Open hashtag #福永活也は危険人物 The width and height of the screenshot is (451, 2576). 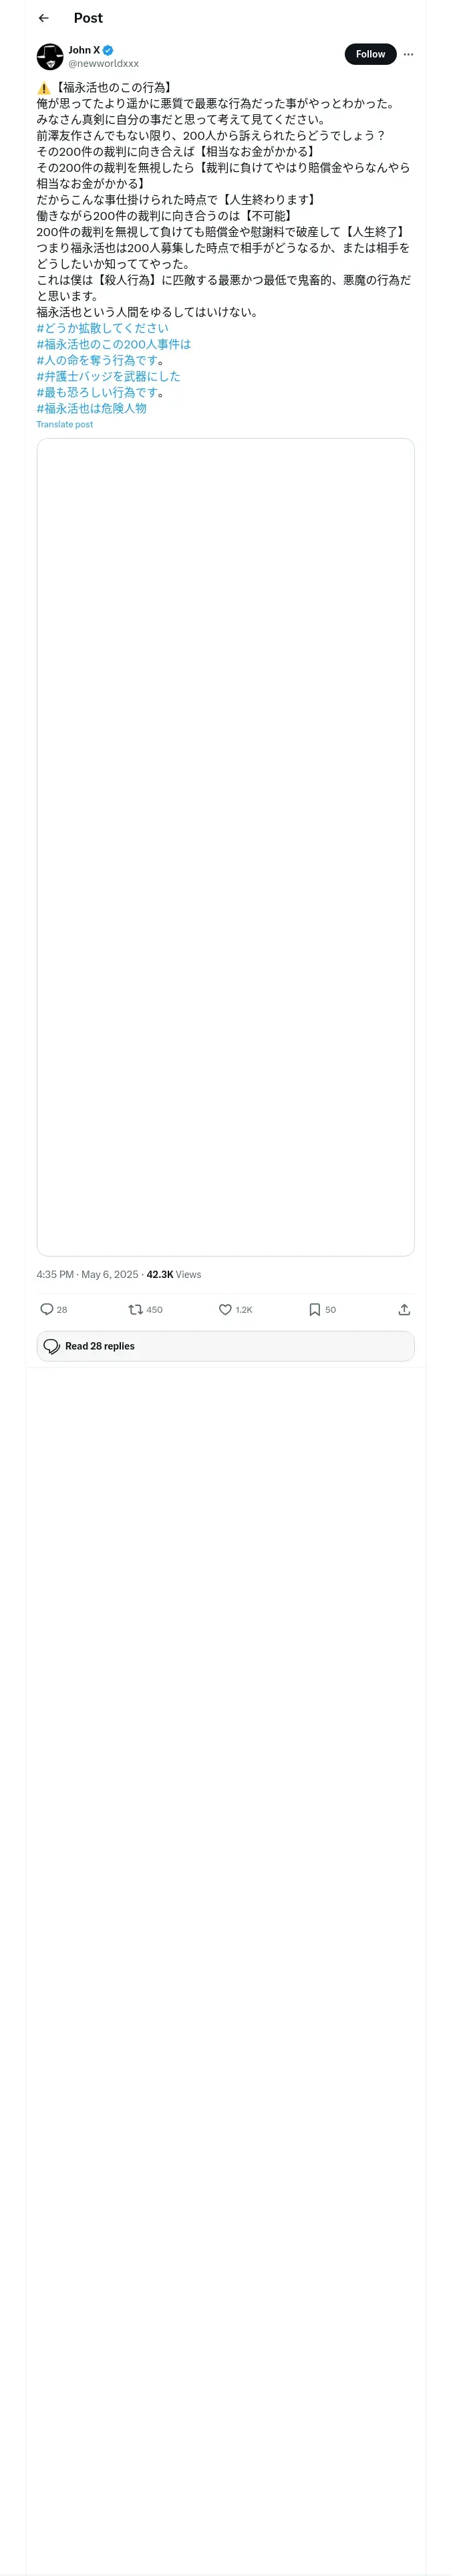click(x=92, y=408)
